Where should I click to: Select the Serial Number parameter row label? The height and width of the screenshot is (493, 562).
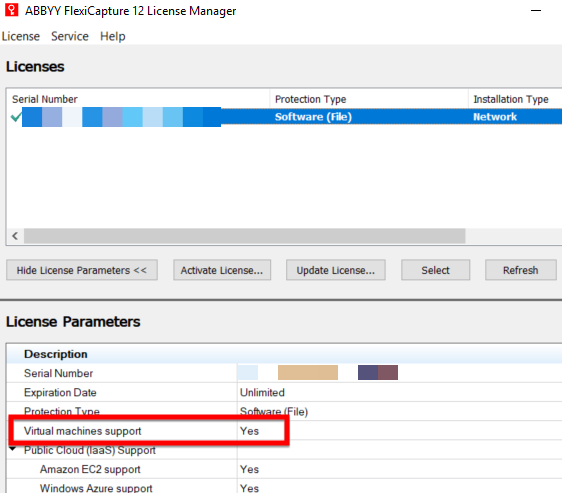(x=58, y=373)
